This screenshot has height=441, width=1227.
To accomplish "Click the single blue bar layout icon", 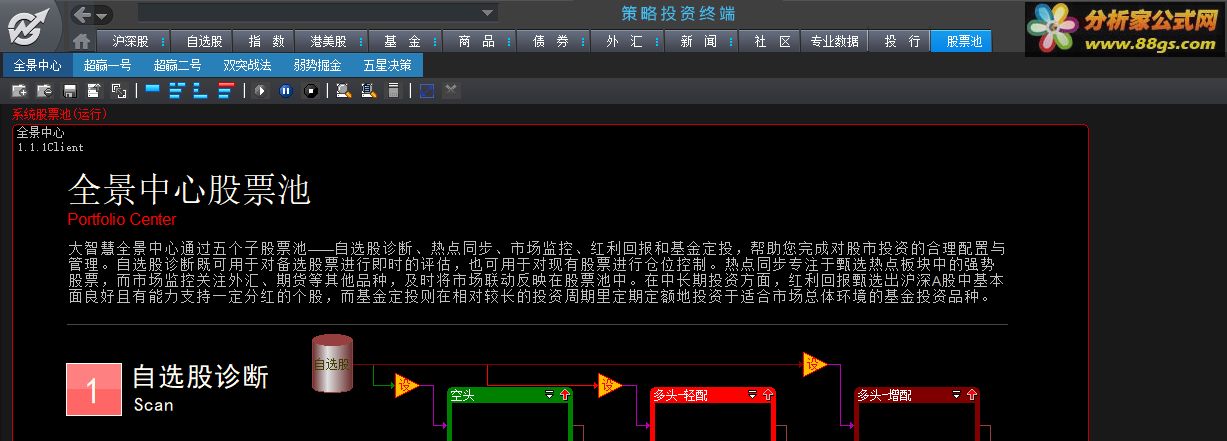I will pyautogui.click(x=153, y=88).
